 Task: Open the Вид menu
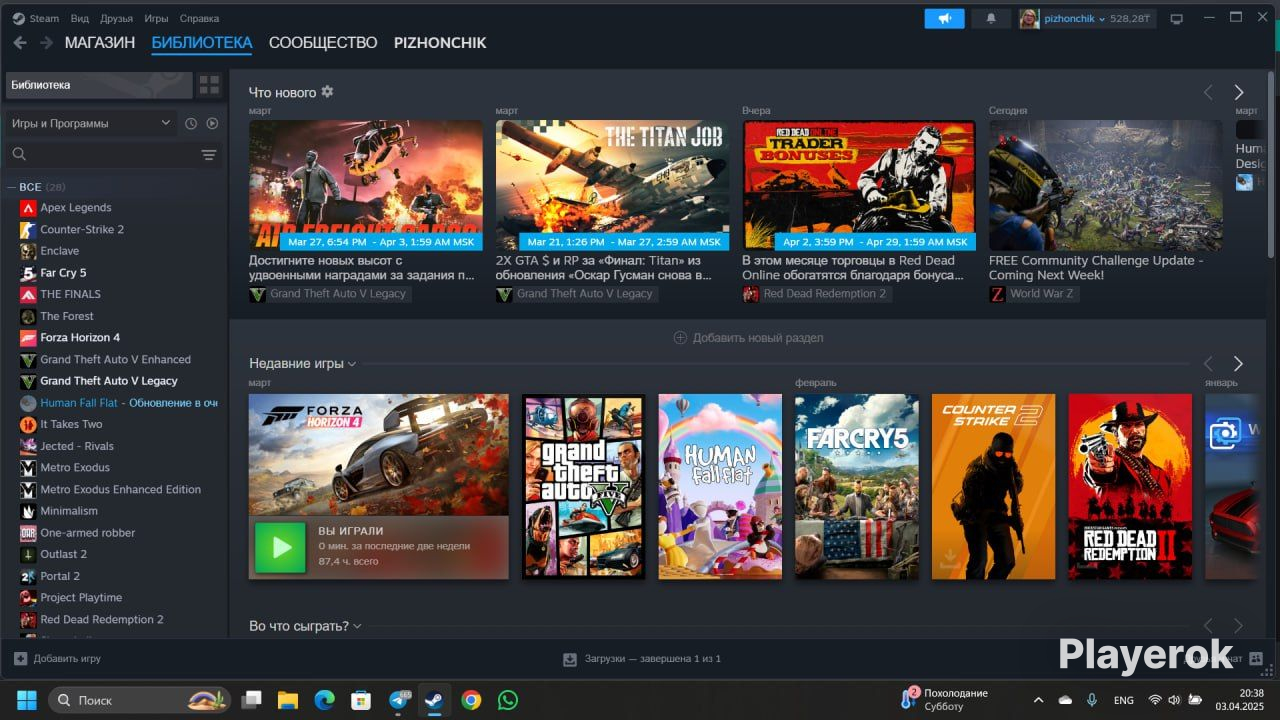coord(80,18)
